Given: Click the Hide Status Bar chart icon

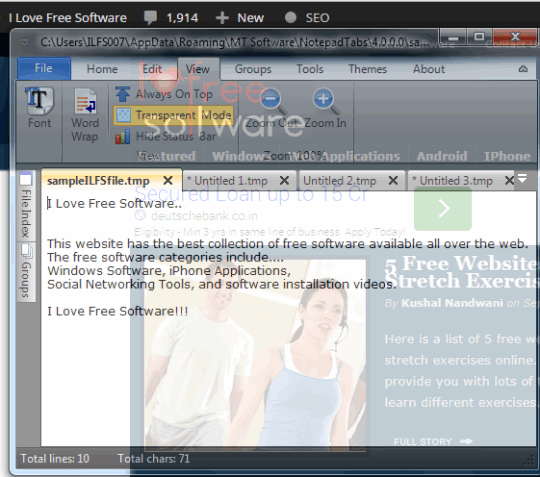Looking at the screenshot, I should pyautogui.click(x=123, y=136).
